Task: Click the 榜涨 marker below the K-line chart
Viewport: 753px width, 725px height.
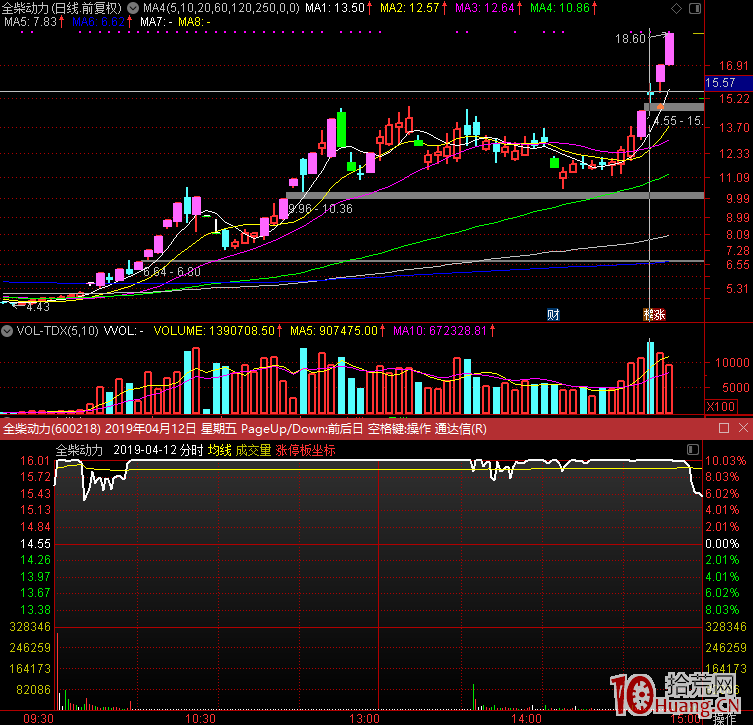Action: point(655,314)
